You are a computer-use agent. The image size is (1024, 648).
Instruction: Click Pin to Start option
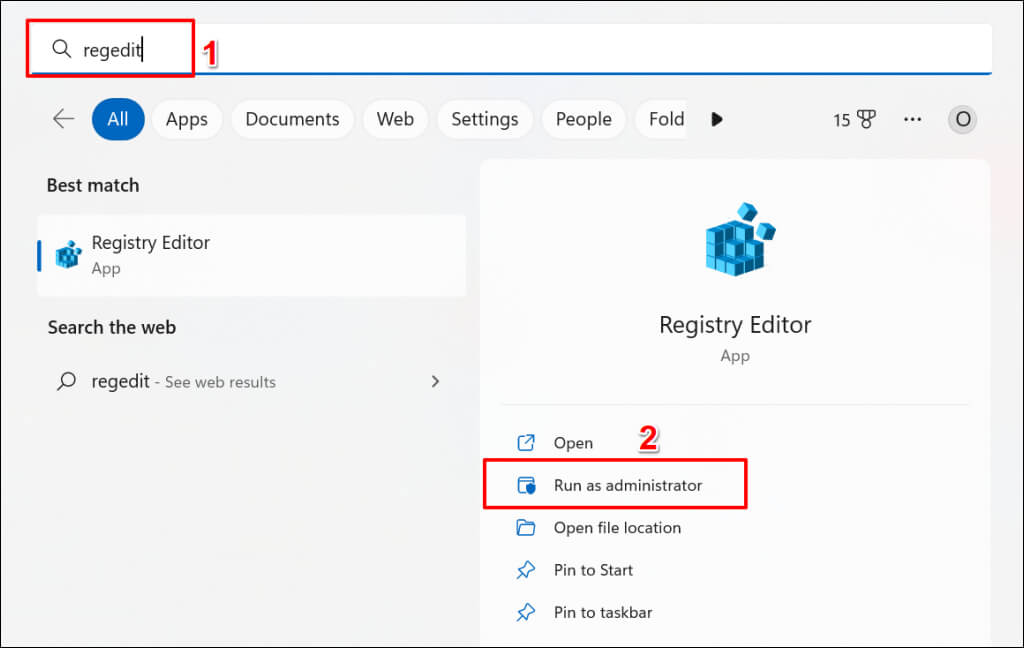593,570
